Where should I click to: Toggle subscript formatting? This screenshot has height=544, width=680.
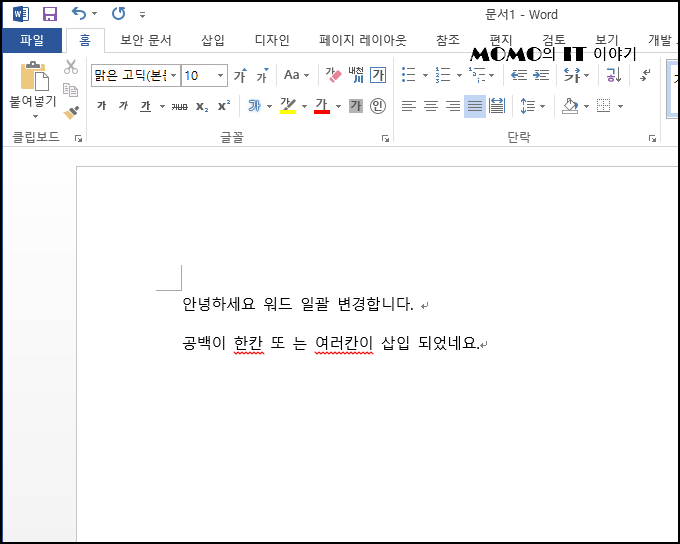click(x=202, y=106)
